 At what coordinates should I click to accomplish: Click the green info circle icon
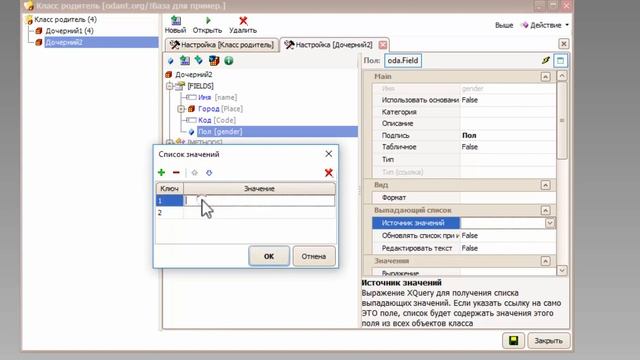click(x=229, y=61)
